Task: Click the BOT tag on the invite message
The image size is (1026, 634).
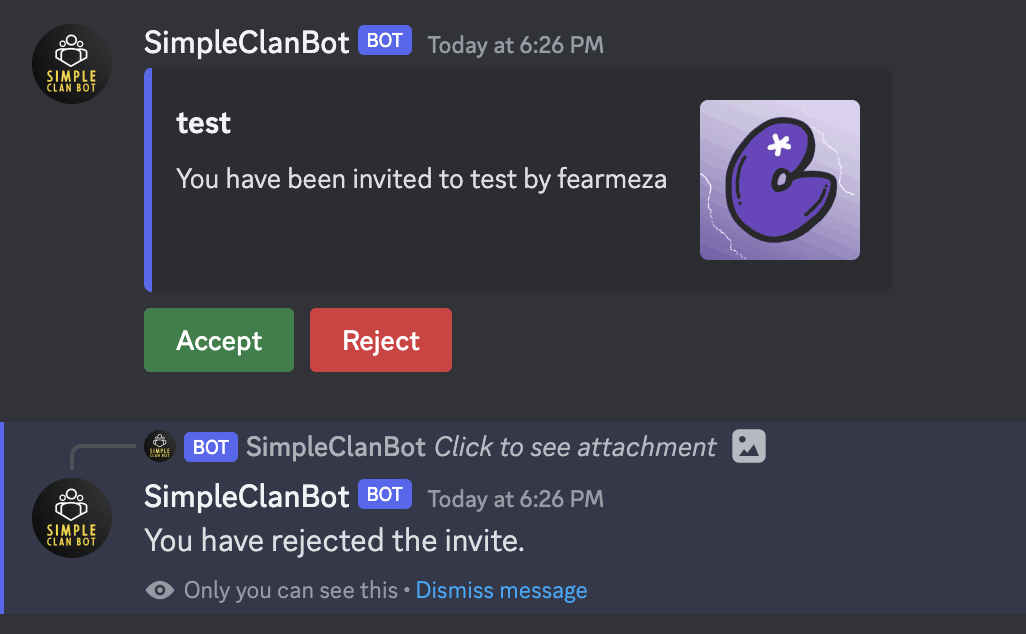Action: [385, 41]
